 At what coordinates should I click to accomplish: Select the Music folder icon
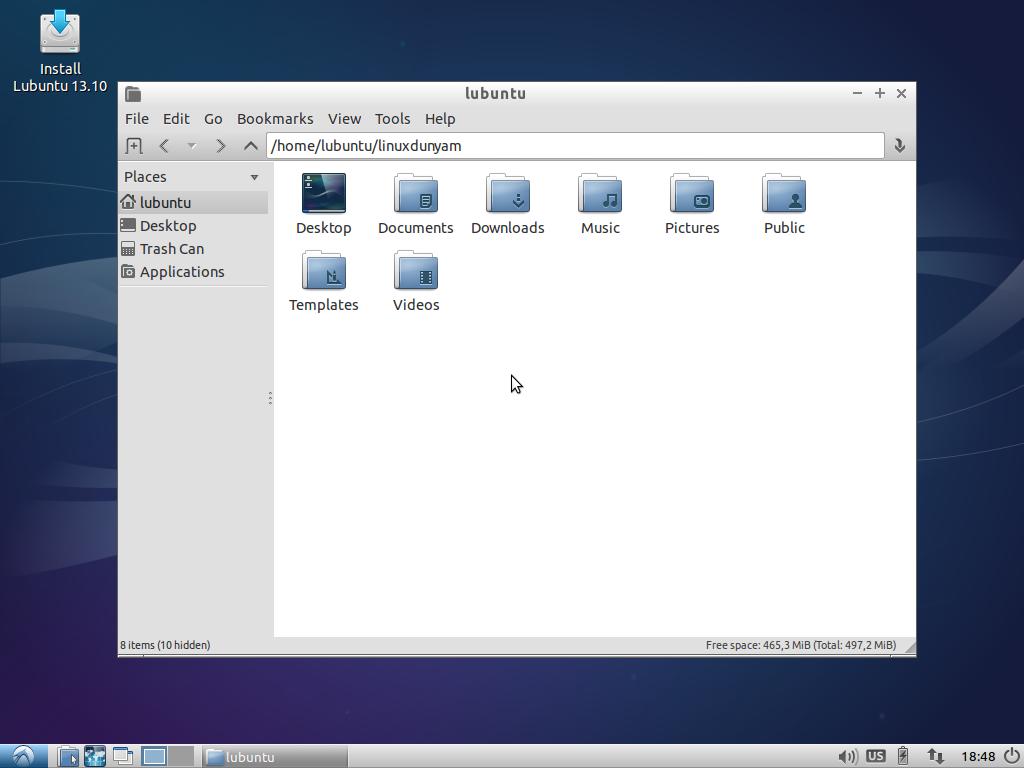[600, 194]
